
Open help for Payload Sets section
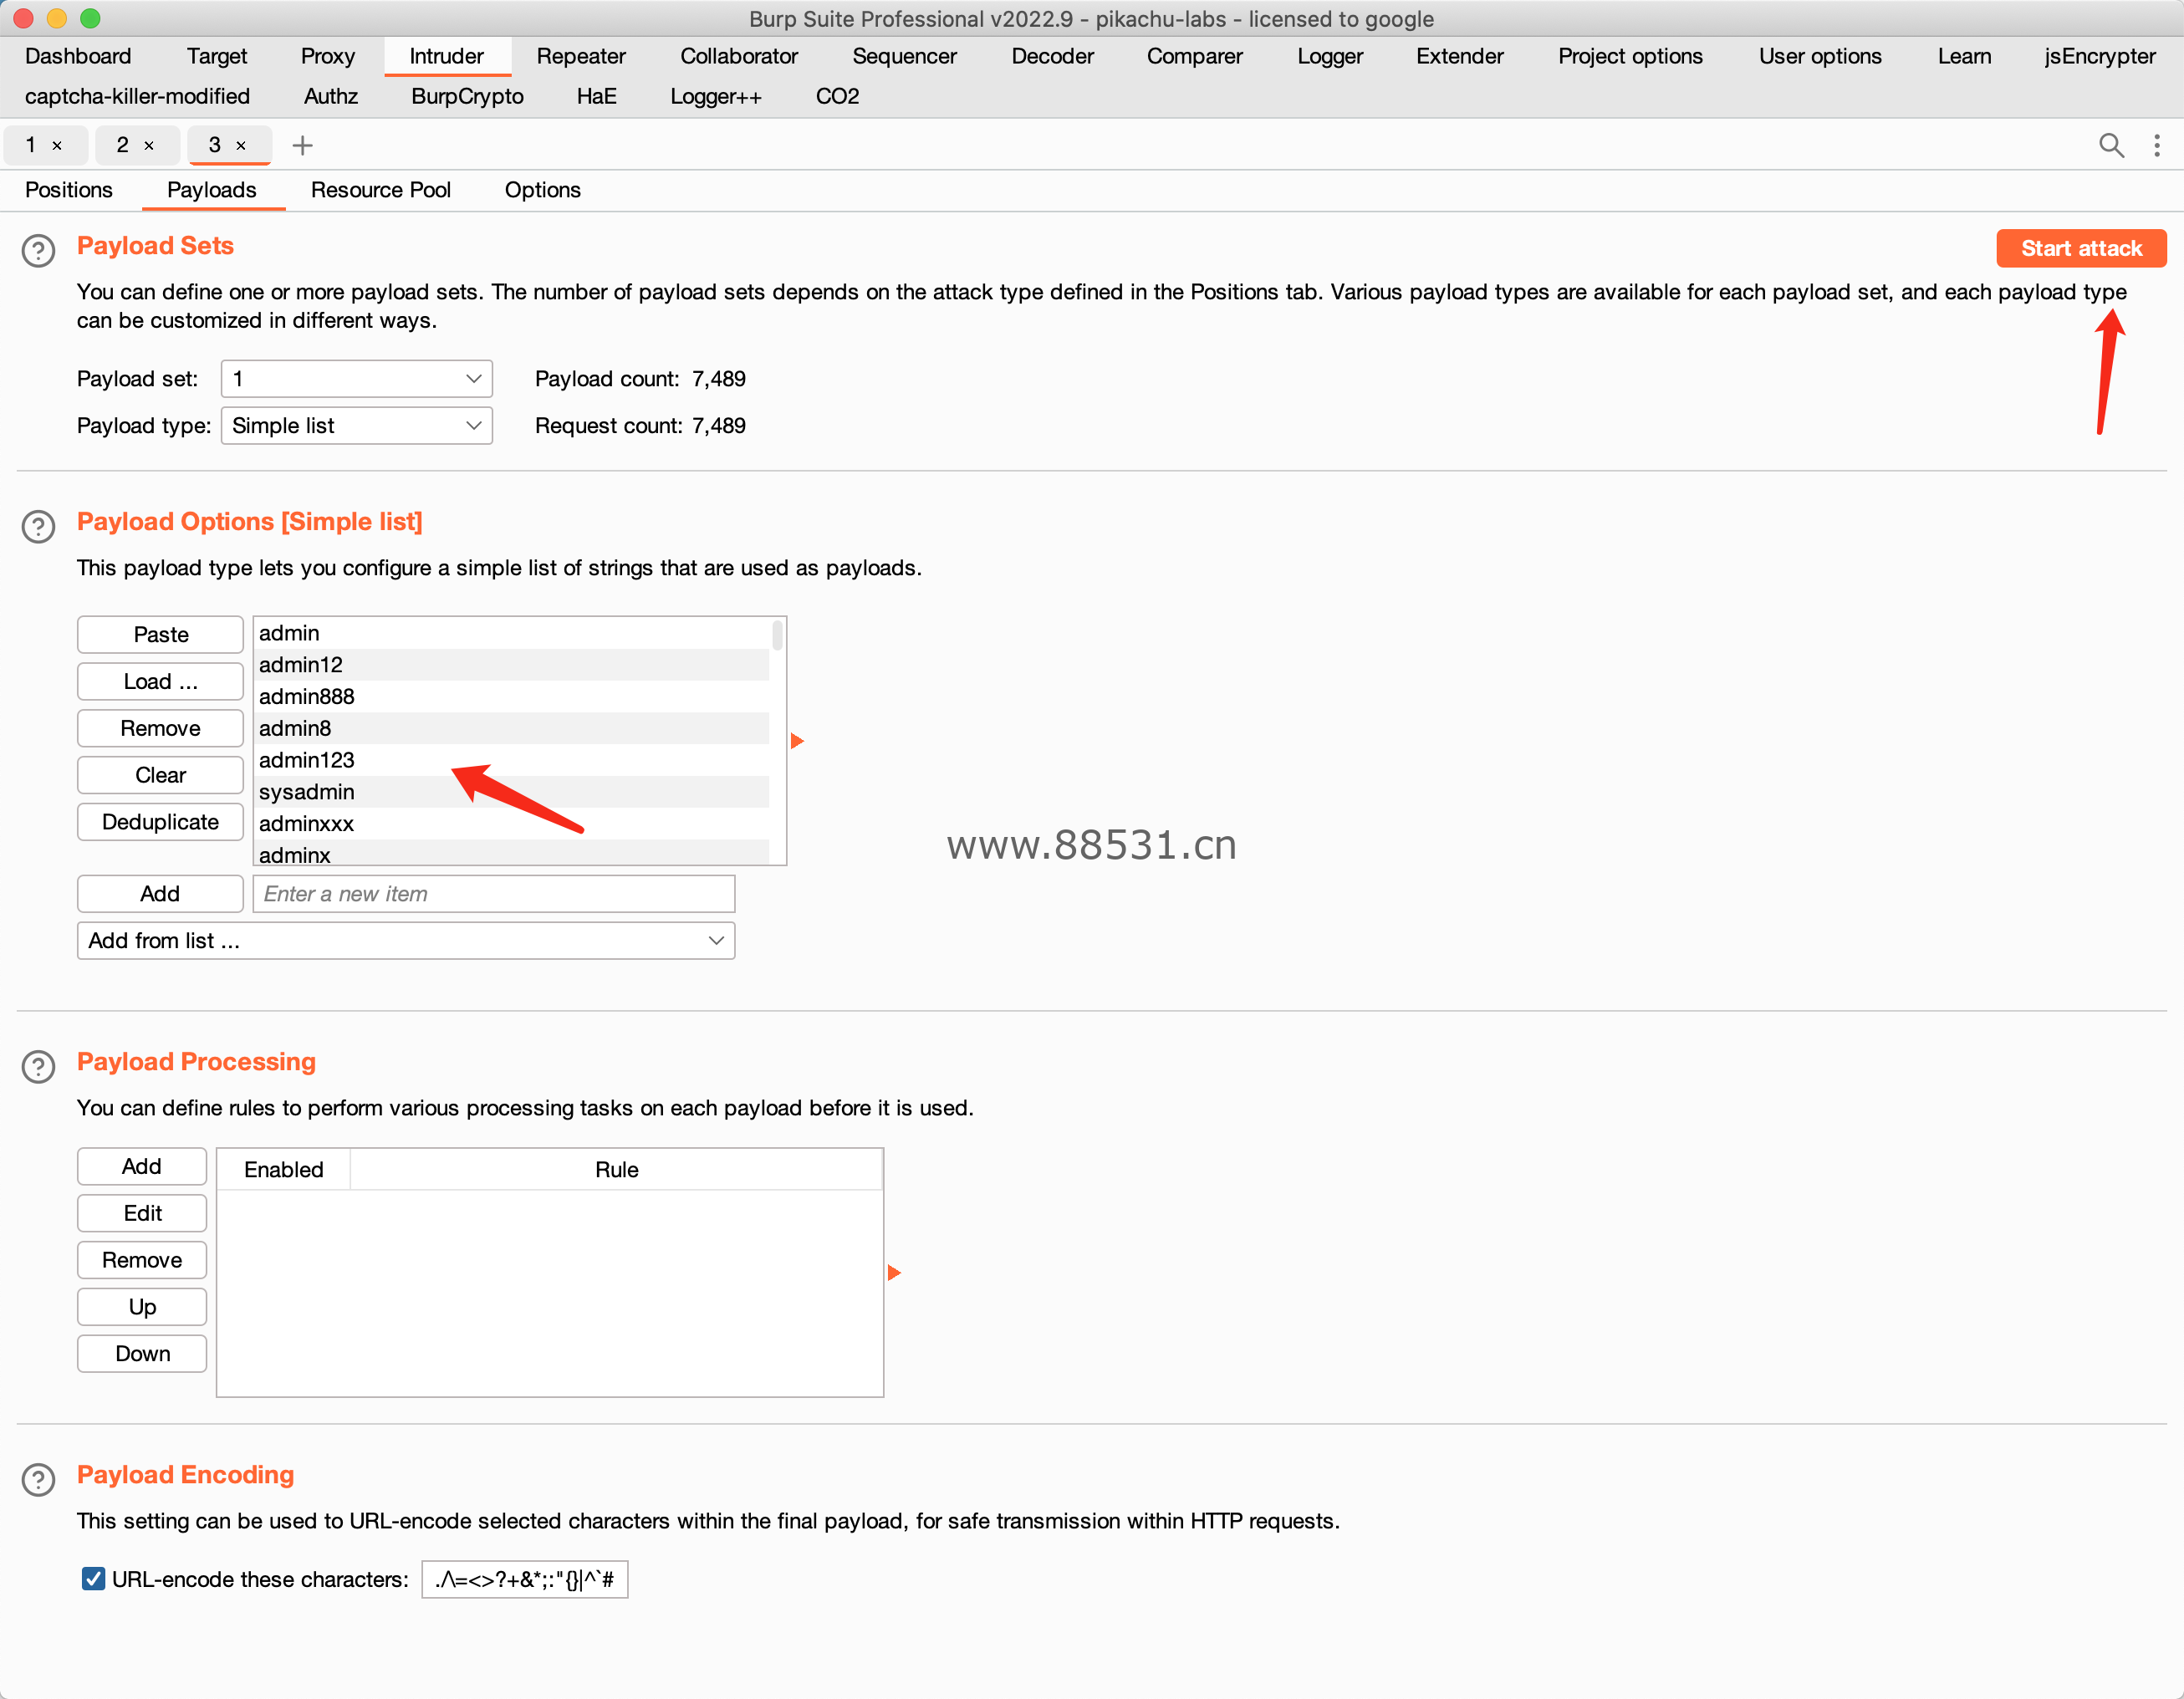click(38, 250)
